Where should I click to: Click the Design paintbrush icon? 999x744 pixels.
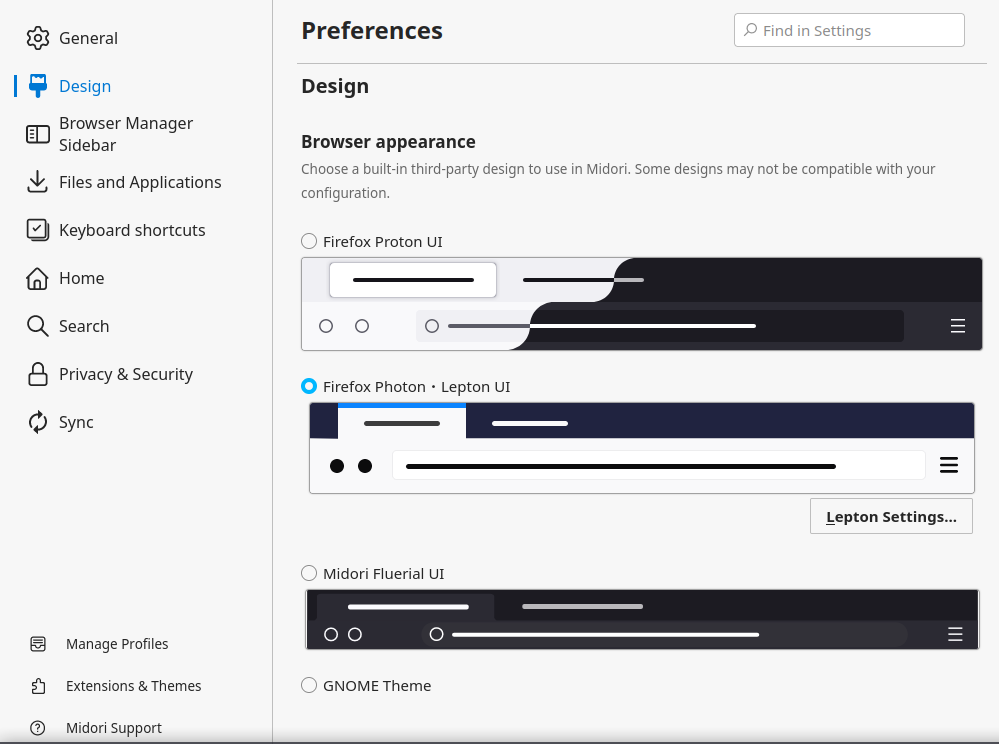(38, 86)
